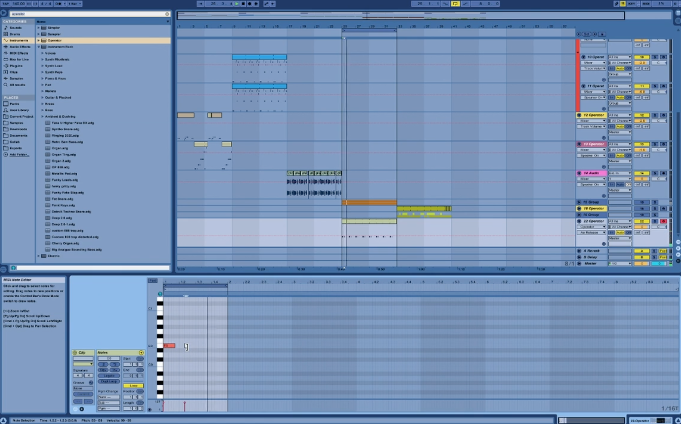Click the arrangement record button

[249, 3]
